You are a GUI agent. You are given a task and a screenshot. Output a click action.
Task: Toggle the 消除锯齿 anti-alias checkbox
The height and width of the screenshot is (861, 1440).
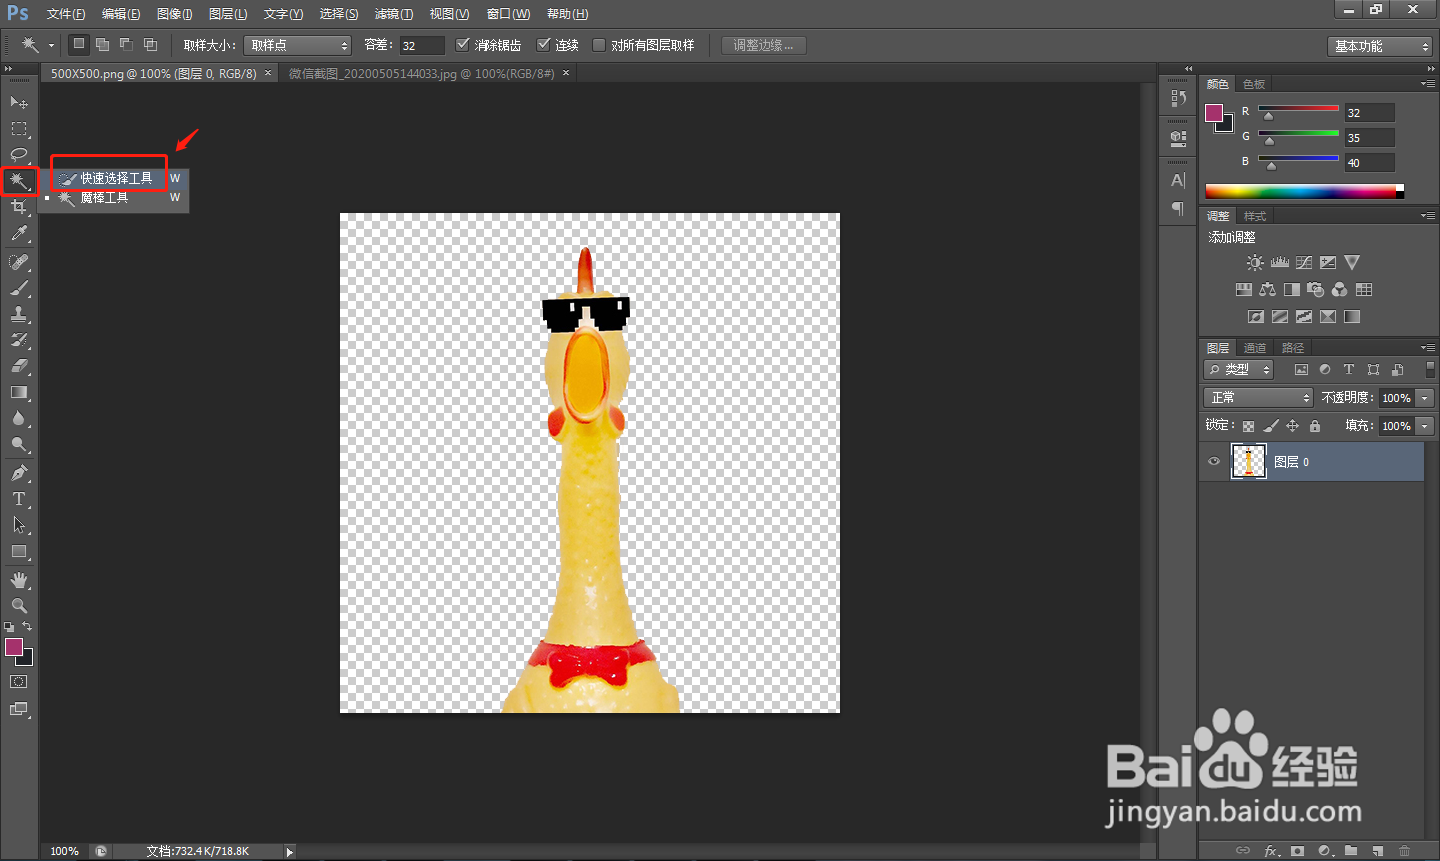[x=462, y=45]
